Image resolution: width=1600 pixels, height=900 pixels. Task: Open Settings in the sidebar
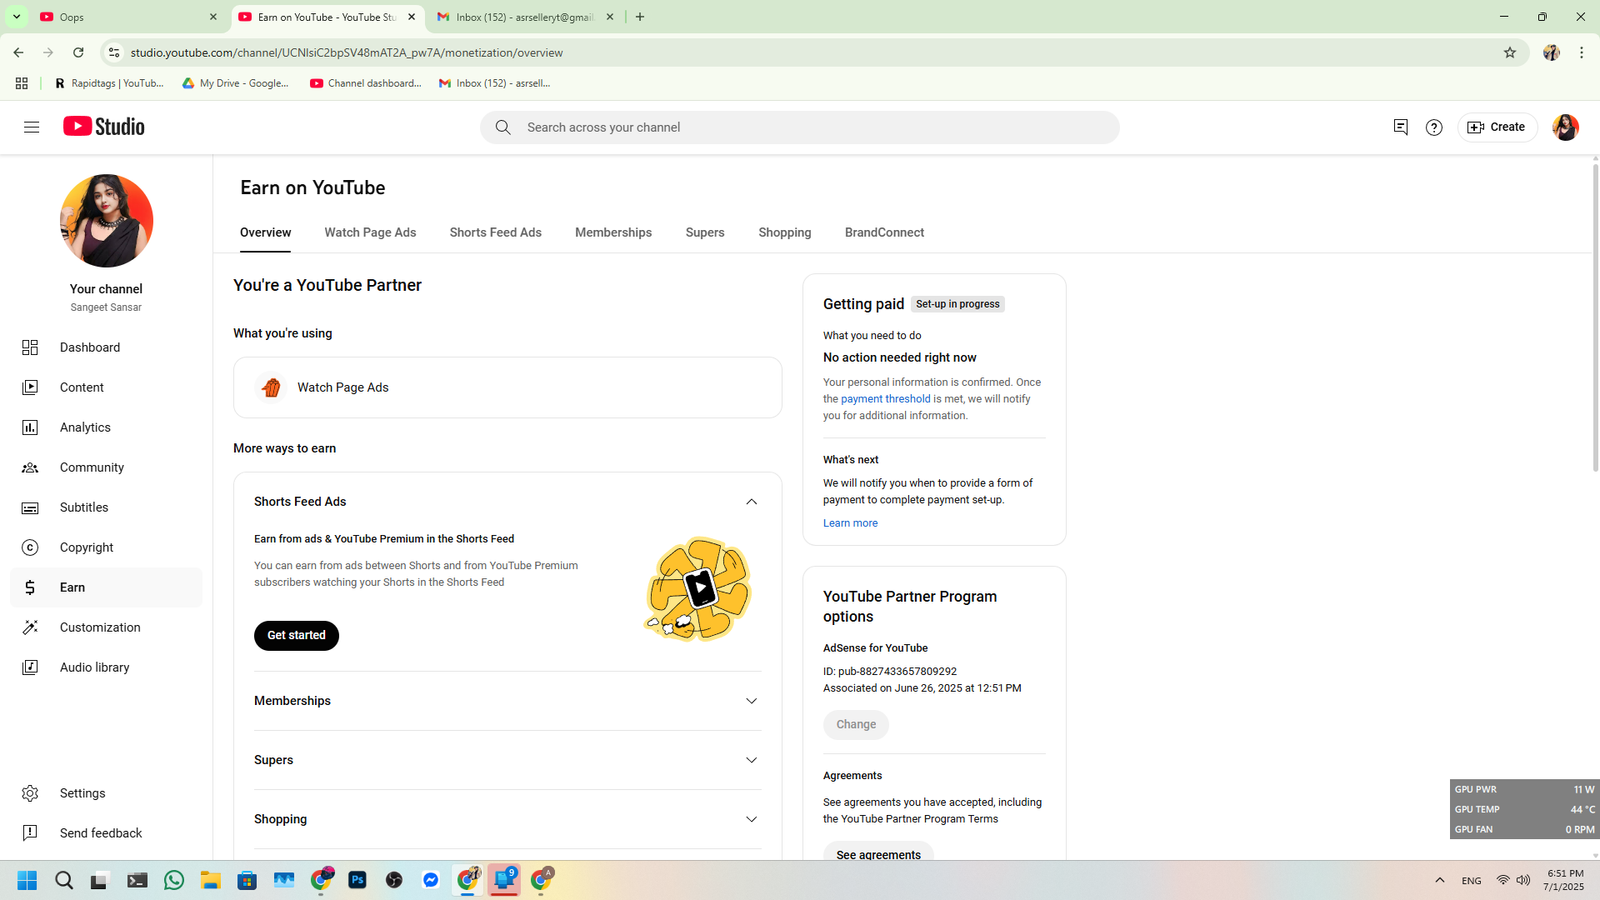click(106, 793)
